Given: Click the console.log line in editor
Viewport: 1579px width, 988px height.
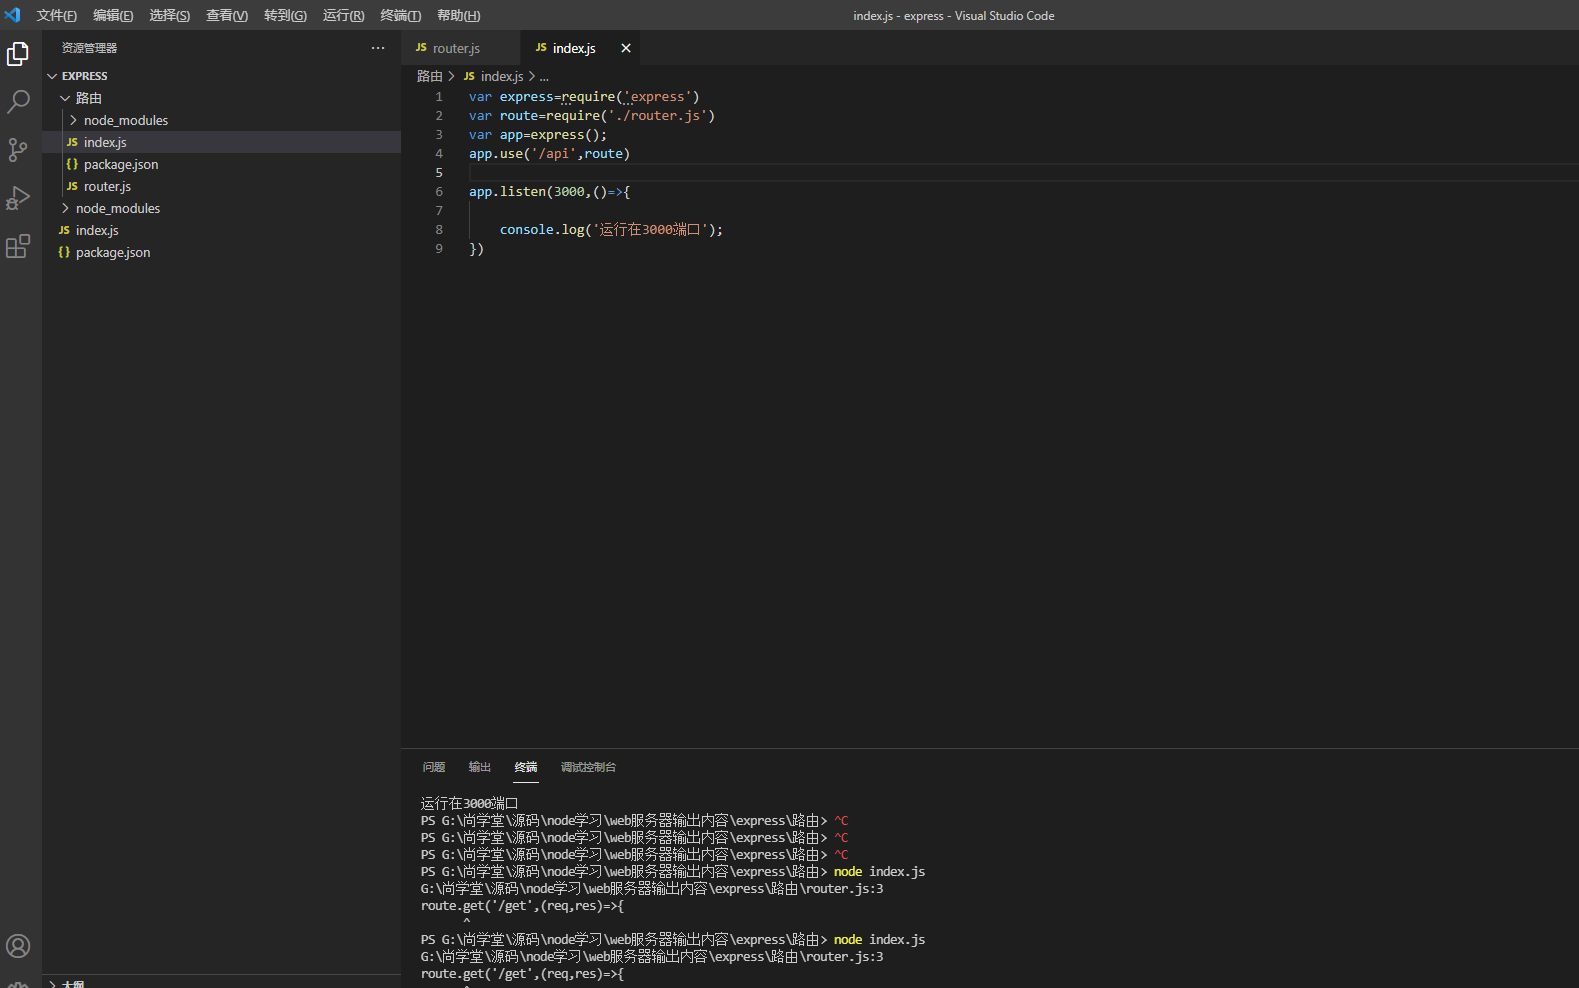Looking at the screenshot, I should click(611, 230).
